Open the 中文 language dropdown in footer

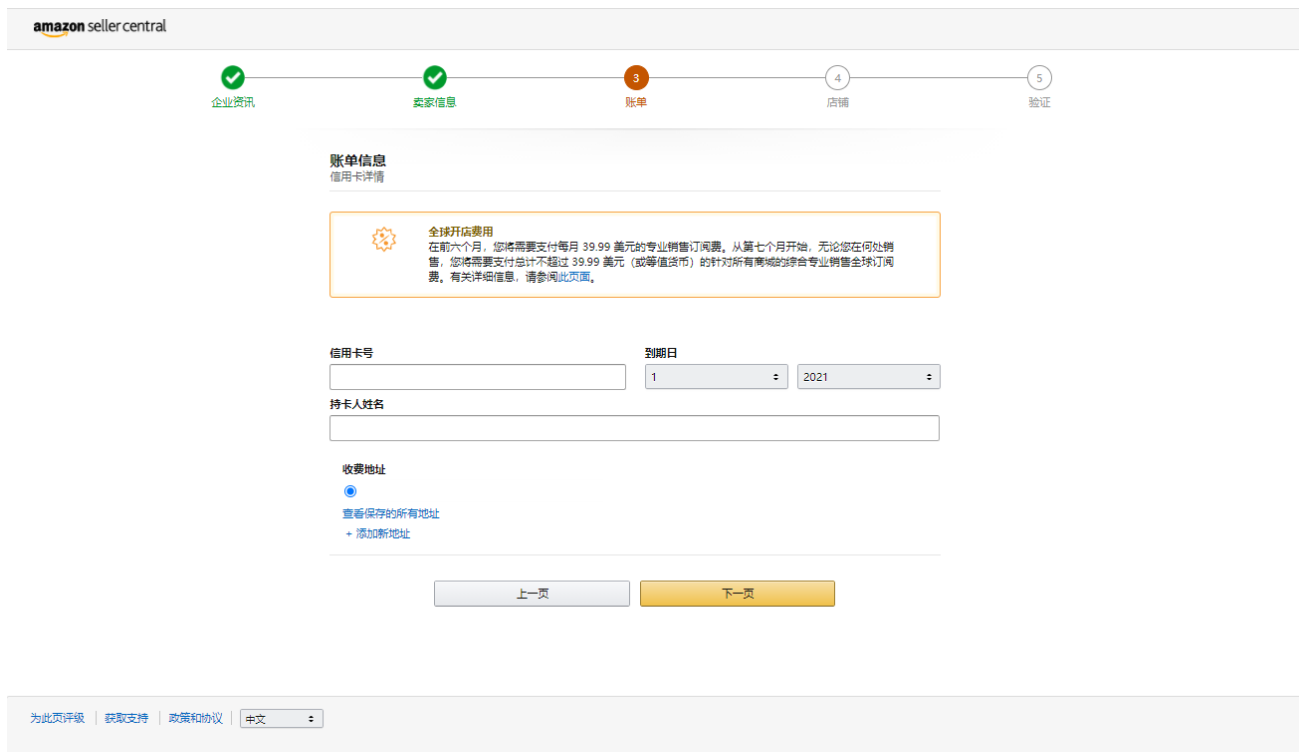(x=281, y=719)
